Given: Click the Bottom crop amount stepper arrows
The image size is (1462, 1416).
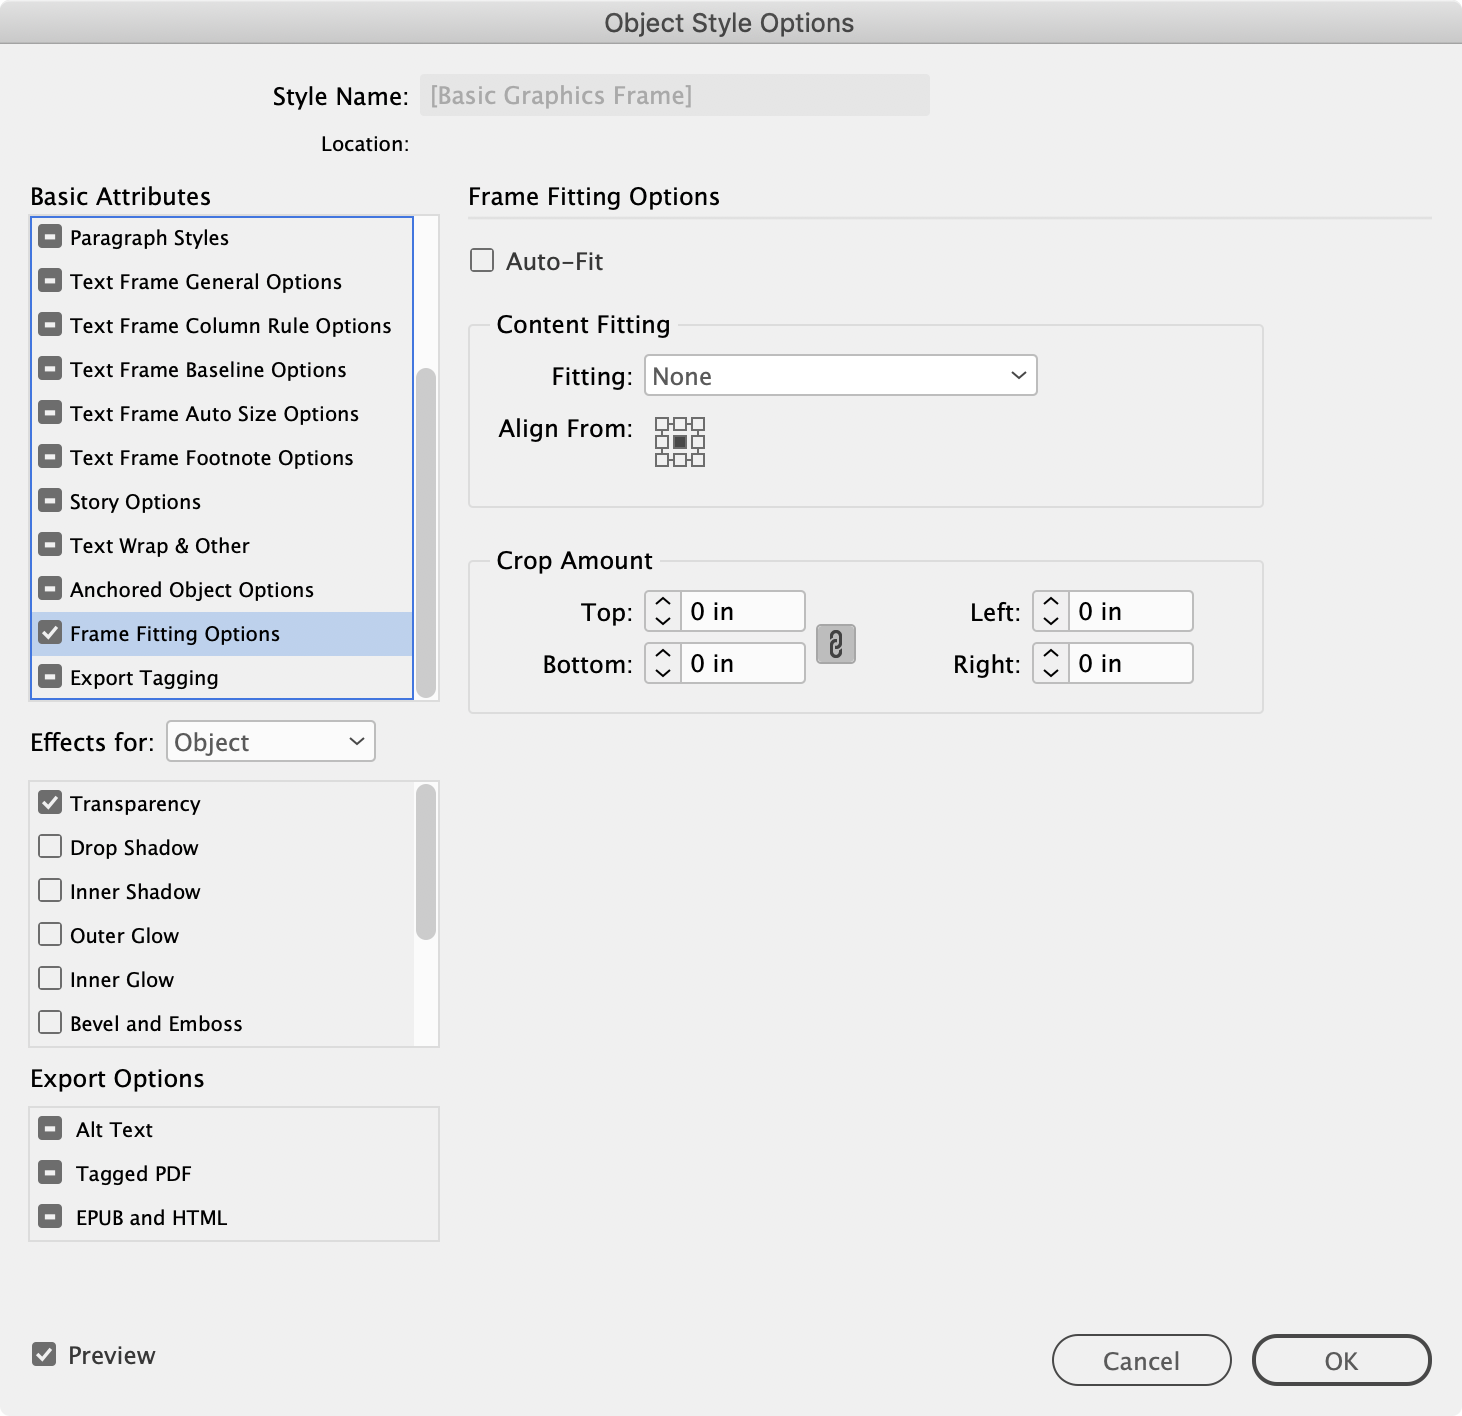Looking at the screenshot, I should pos(663,663).
